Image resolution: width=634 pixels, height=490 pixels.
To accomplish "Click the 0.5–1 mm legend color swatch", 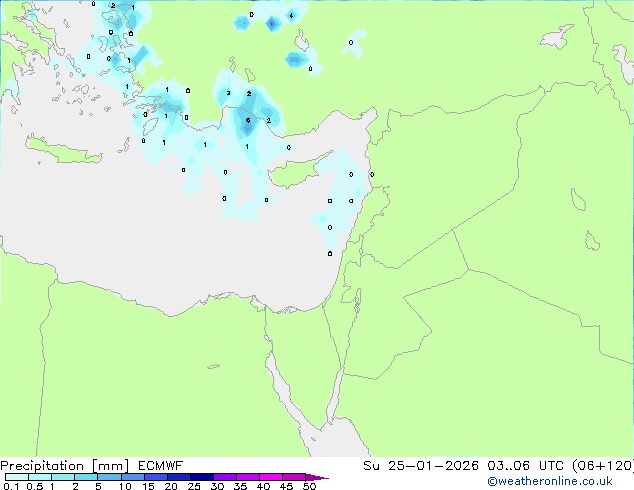I will (x=40, y=477).
